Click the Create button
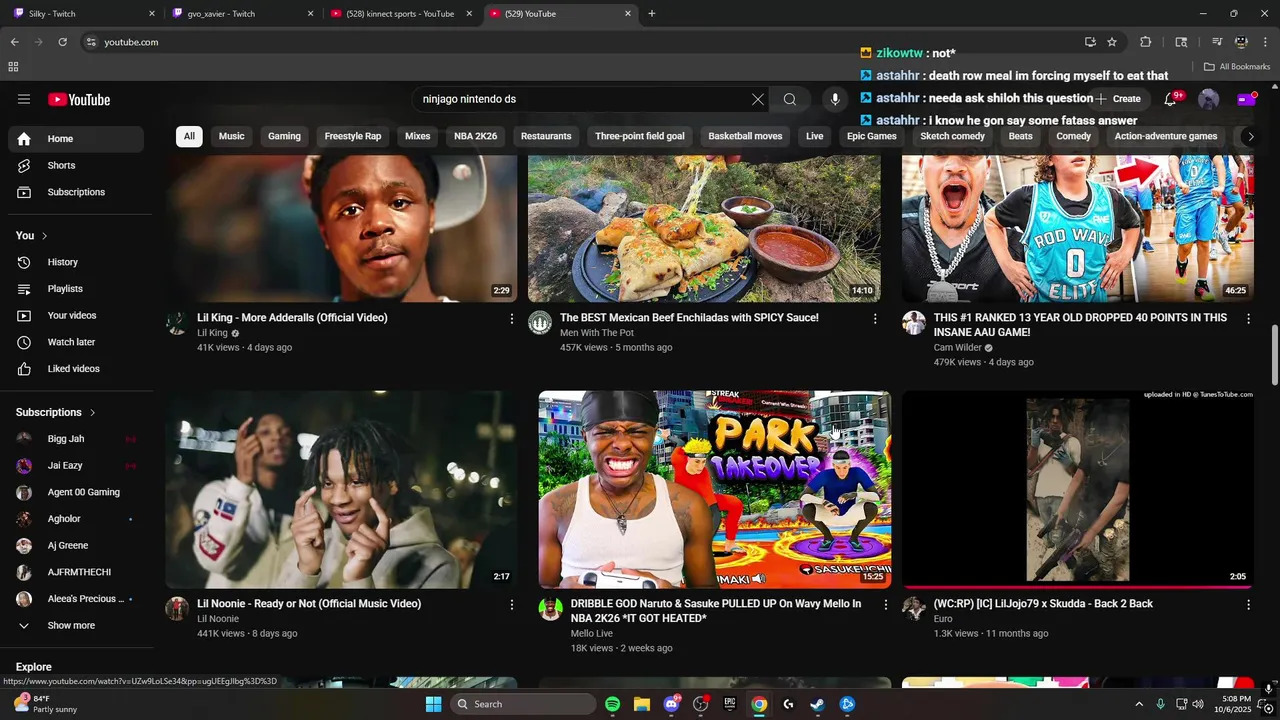This screenshot has height=720, width=1280. click(x=1119, y=99)
